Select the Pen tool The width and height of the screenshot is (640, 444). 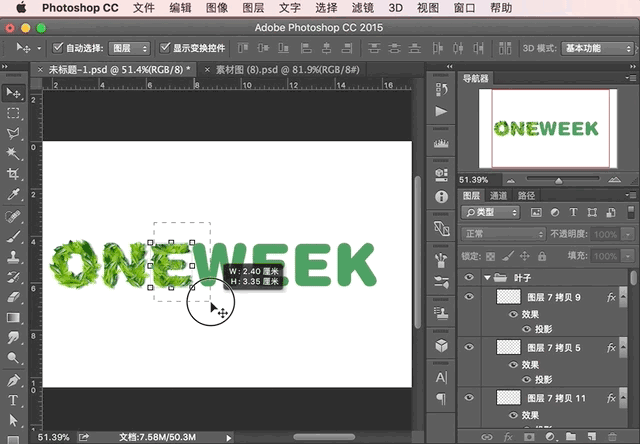(x=13, y=380)
